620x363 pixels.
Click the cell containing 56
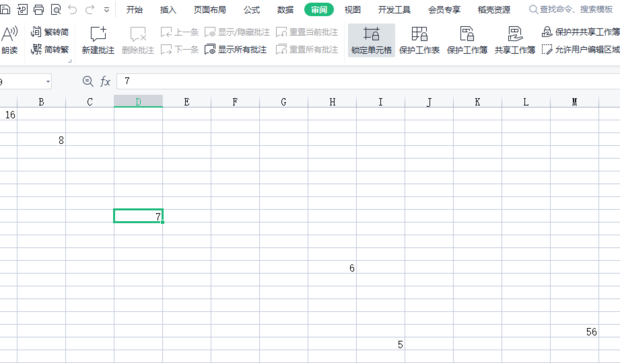(x=575, y=331)
